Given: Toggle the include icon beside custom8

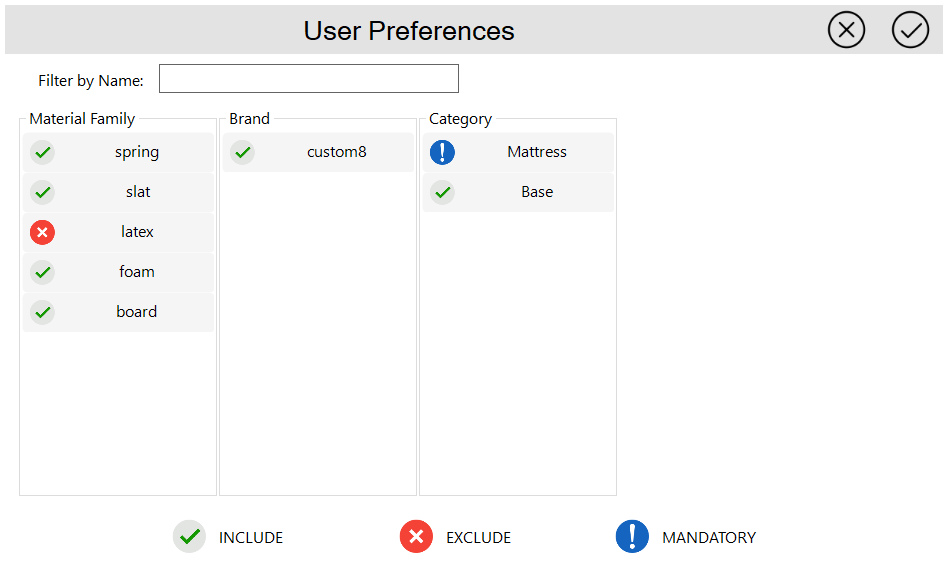Looking at the screenshot, I should point(242,152).
